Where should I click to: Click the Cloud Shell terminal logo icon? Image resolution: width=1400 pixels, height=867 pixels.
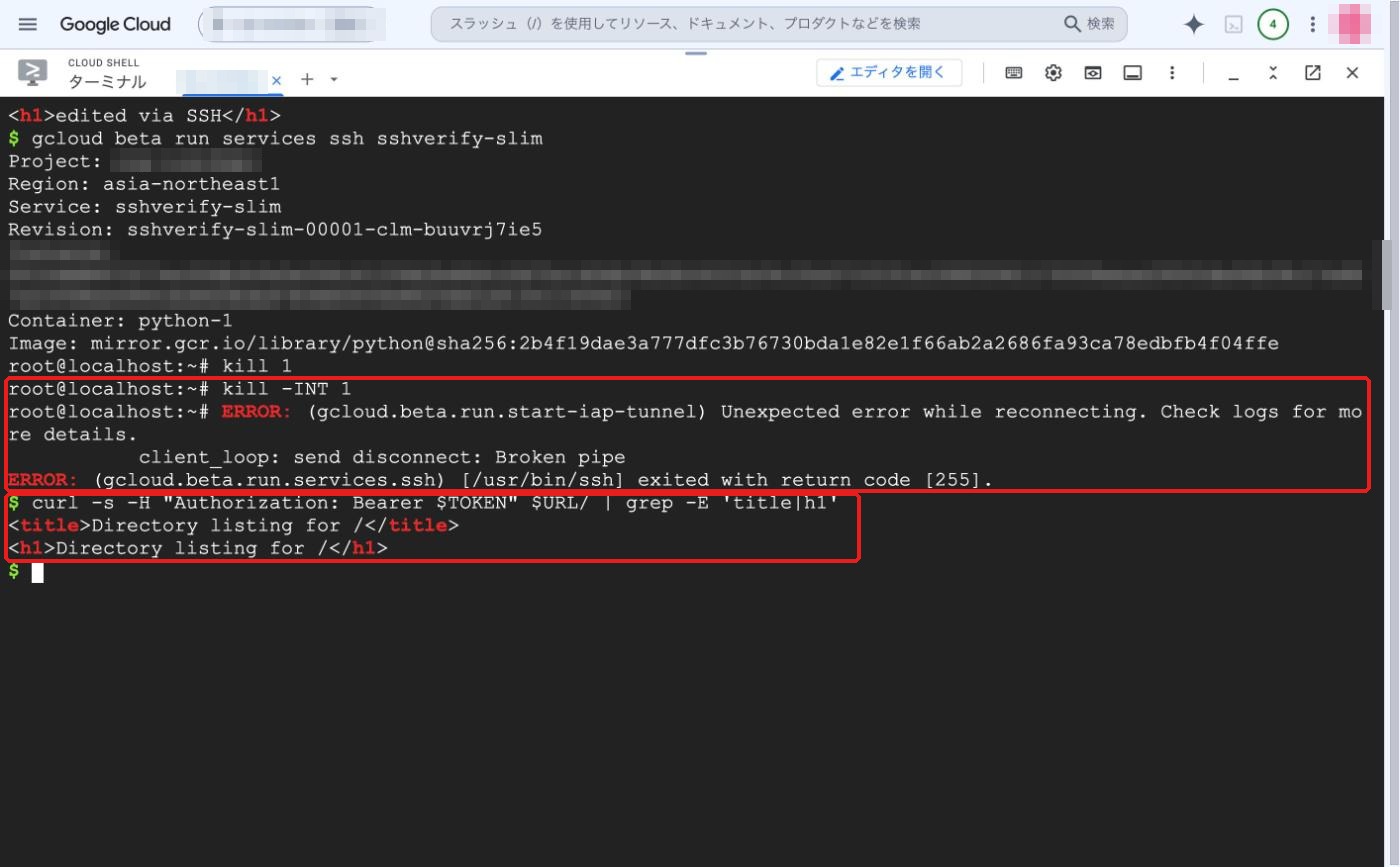tap(33, 72)
